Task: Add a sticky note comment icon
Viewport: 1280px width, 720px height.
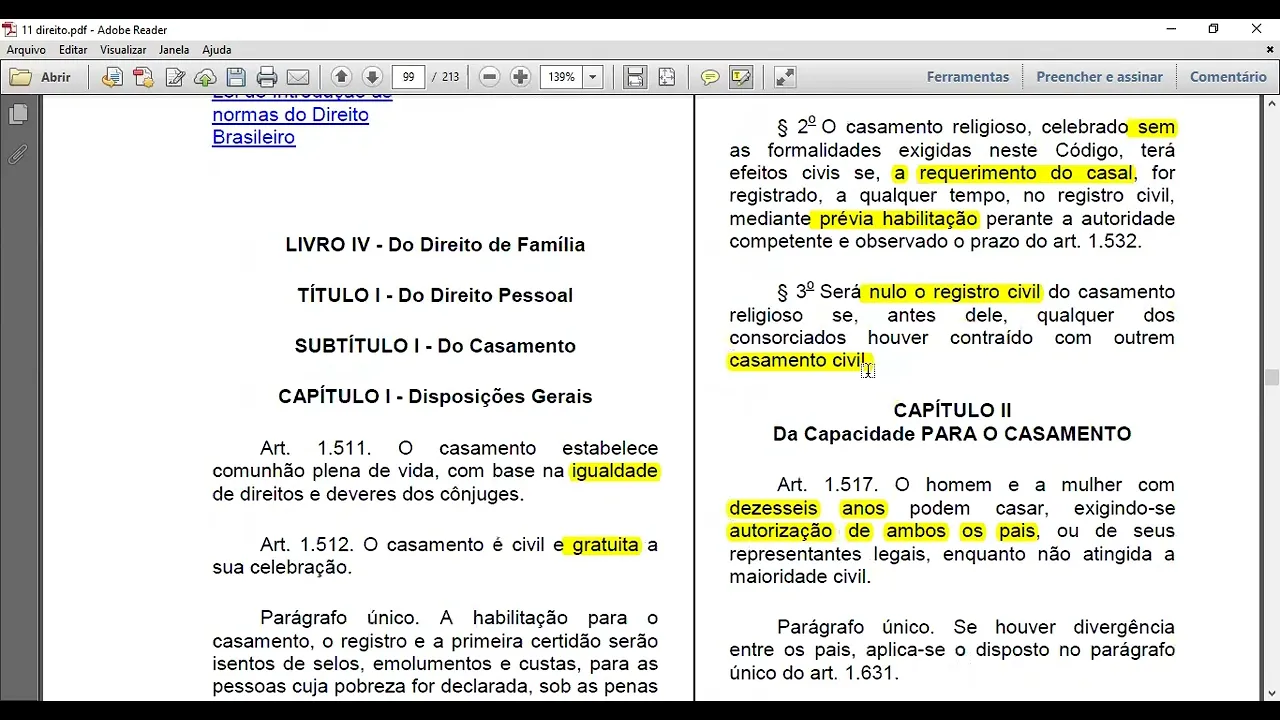Action: [710, 77]
